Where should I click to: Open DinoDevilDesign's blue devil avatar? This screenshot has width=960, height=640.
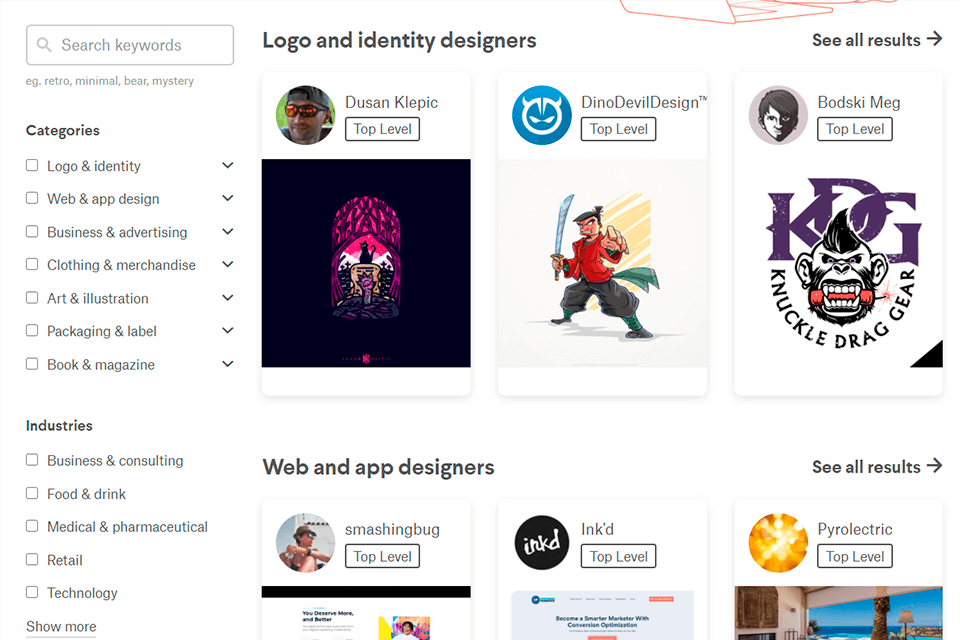(x=542, y=115)
